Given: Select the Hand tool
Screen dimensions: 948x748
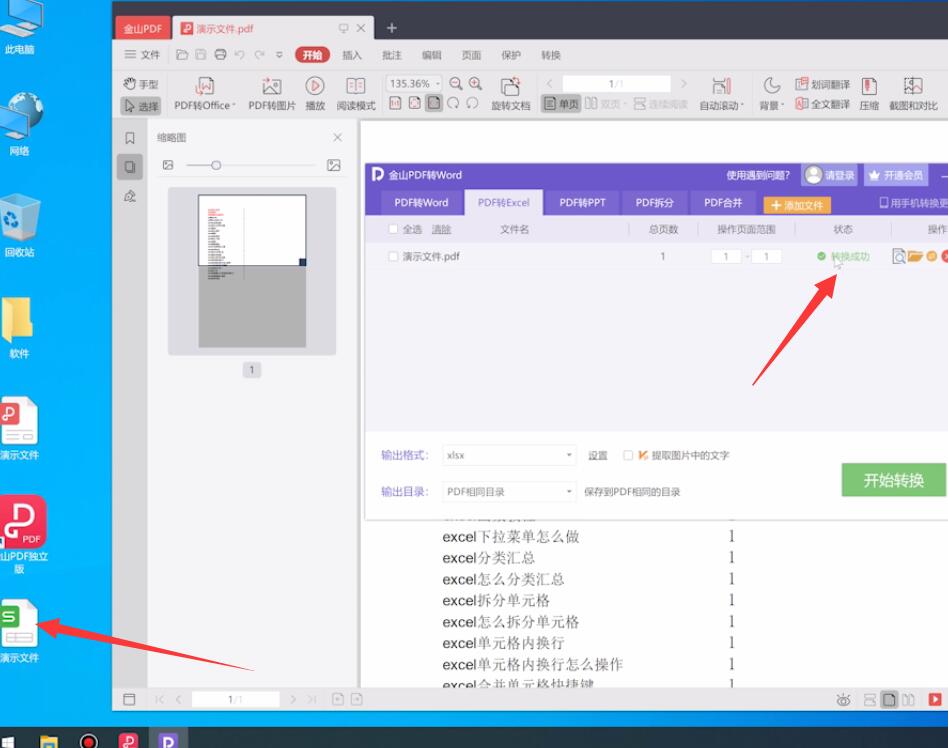Looking at the screenshot, I should [x=140, y=84].
